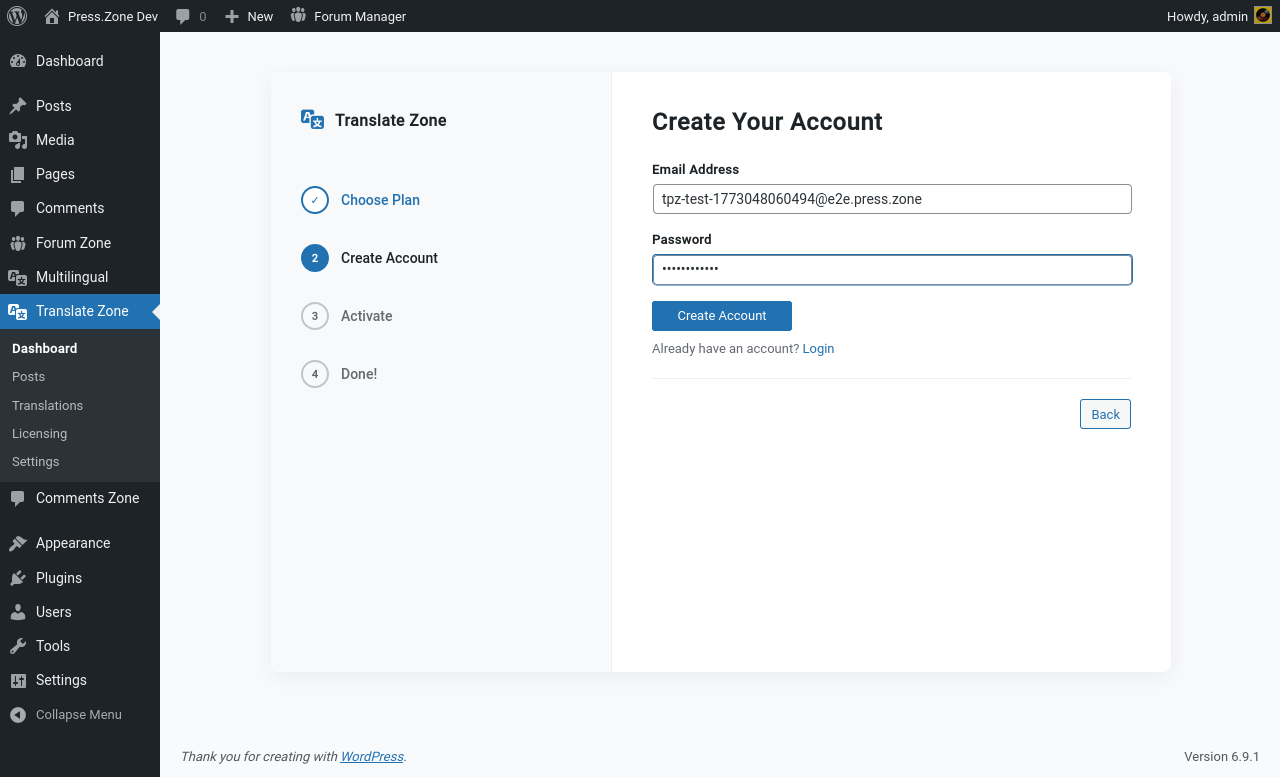Open the Licensing submenu item

(40, 434)
